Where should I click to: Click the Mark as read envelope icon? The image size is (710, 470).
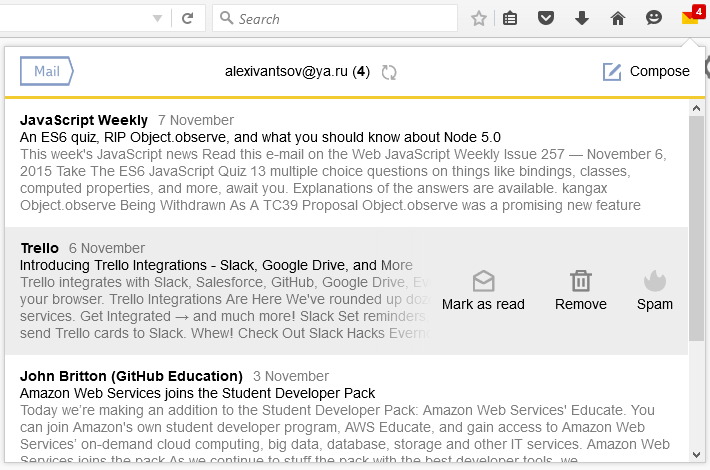tap(484, 281)
